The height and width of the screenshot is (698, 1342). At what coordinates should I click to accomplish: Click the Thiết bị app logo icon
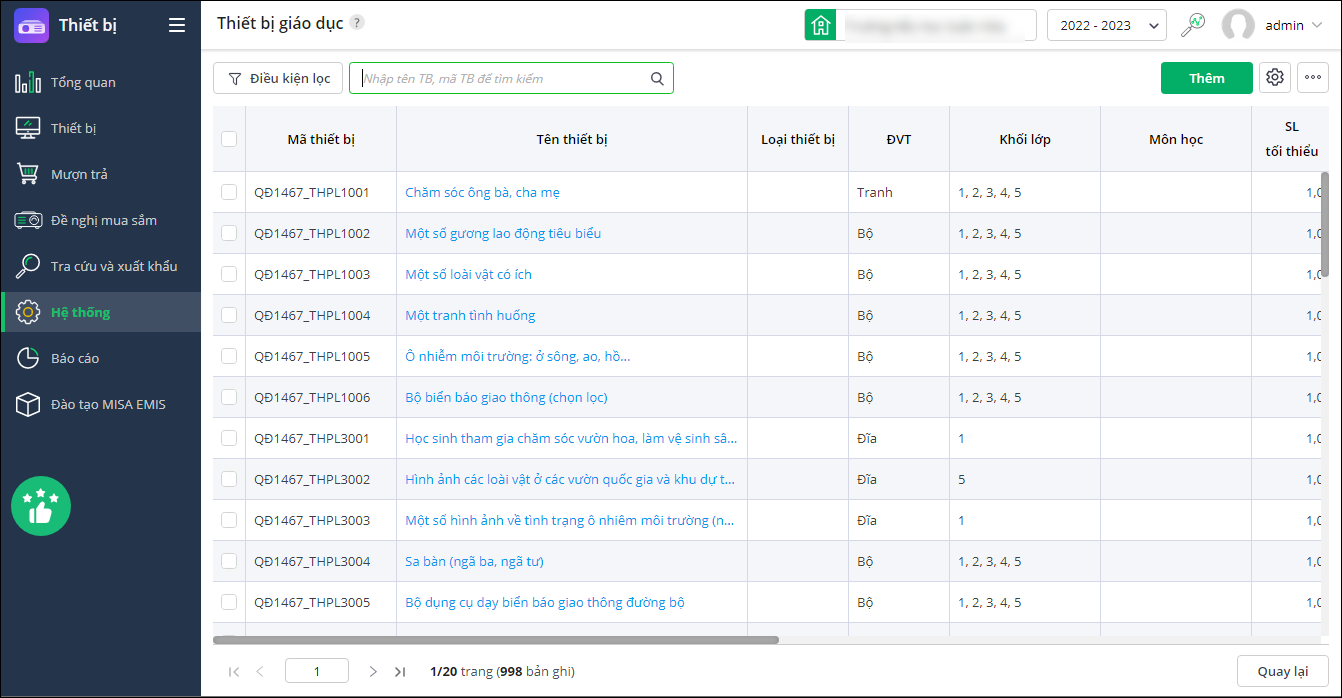[31, 25]
